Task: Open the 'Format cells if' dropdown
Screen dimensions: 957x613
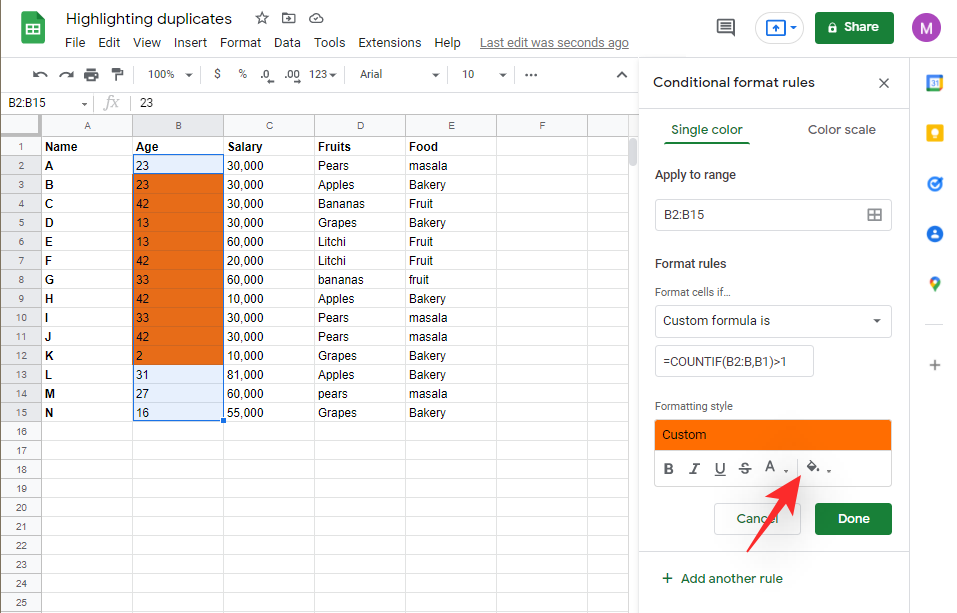Action: coord(772,321)
